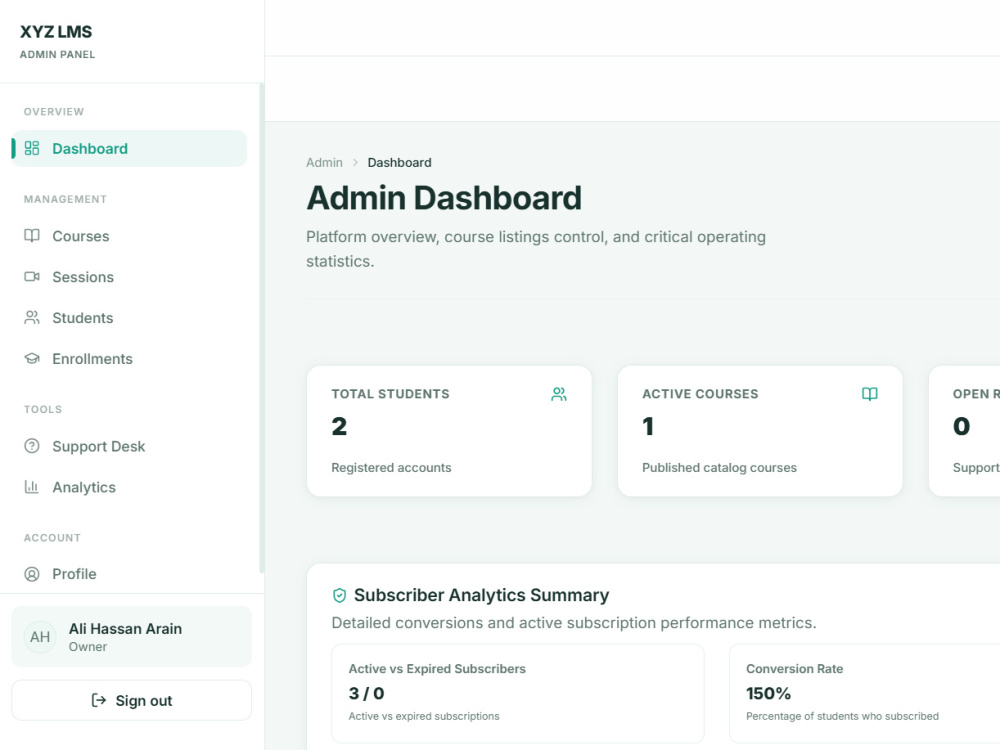Click the Students people icon in sidebar
1000x750 pixels.
click(32, 318)
